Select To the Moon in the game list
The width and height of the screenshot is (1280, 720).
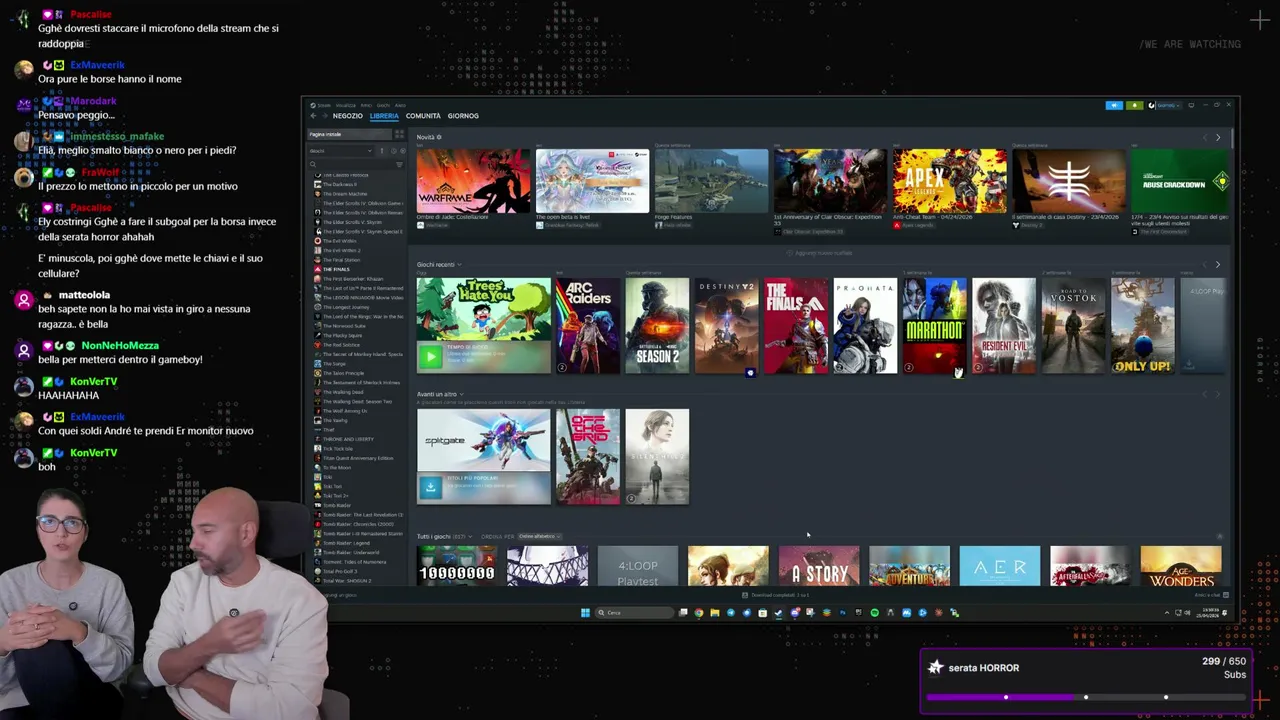[x=338, y=467]
